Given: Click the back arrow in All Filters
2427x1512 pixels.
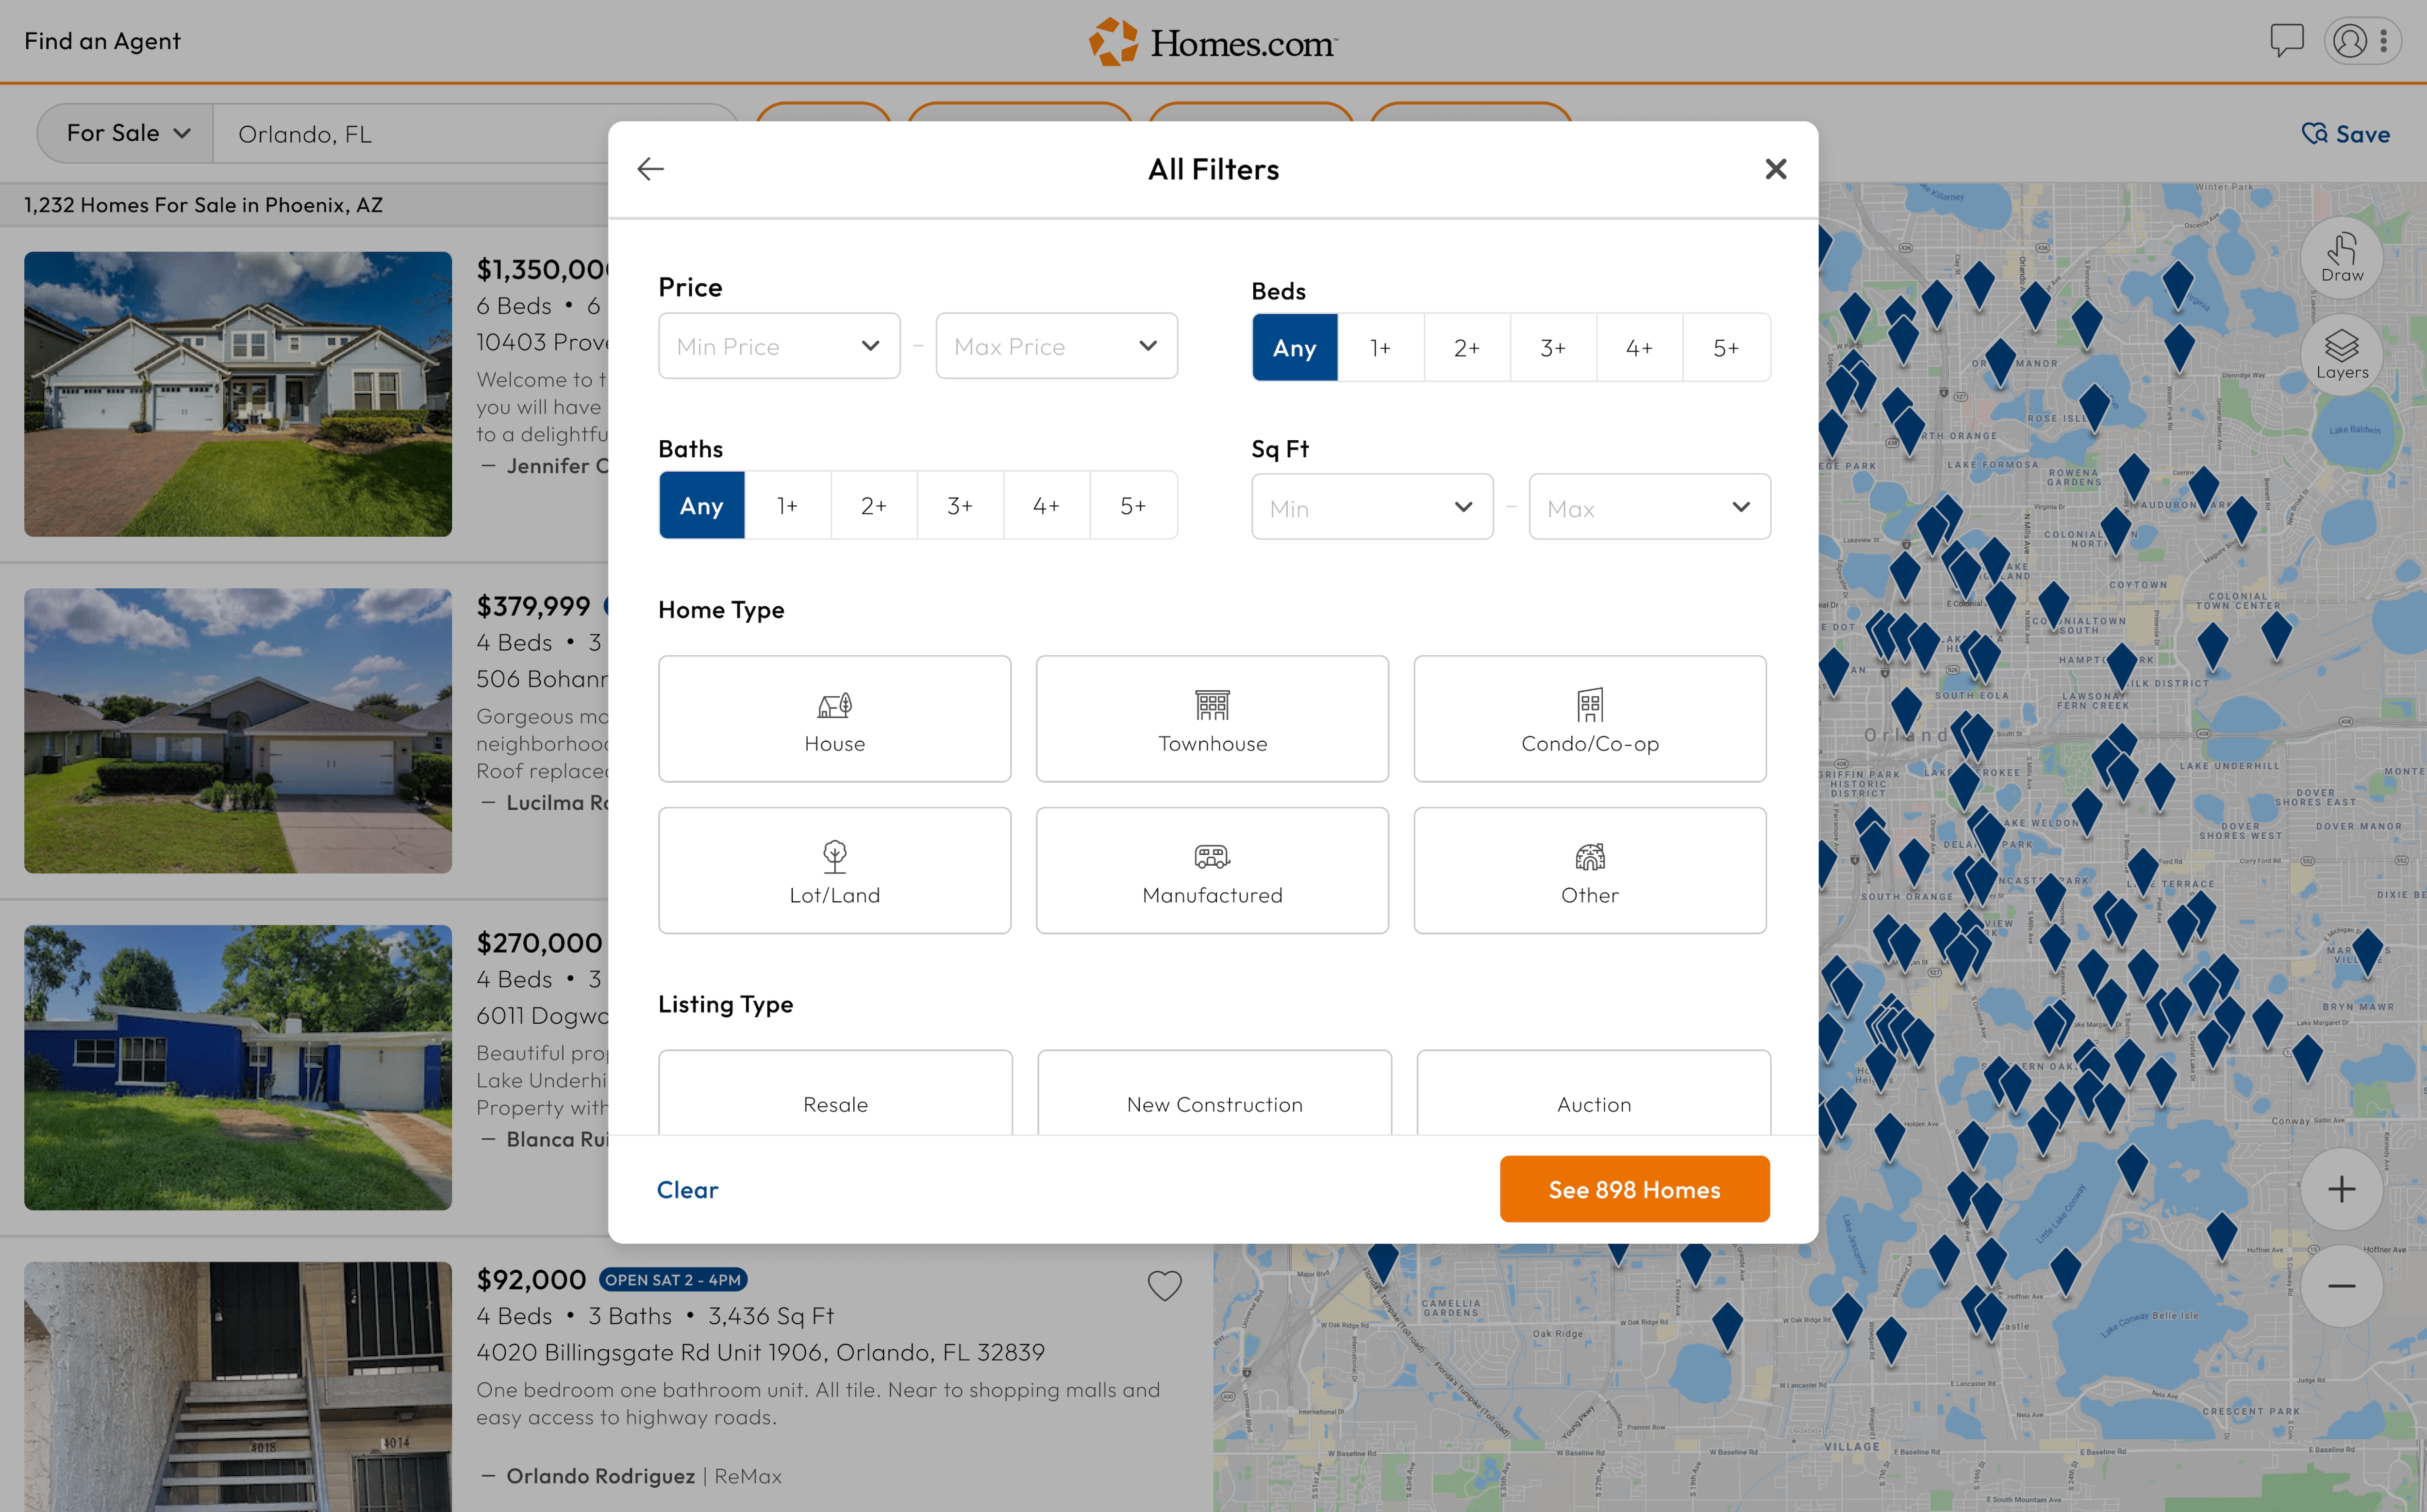Looking at the screenshot, I should (x=650, y=169).
